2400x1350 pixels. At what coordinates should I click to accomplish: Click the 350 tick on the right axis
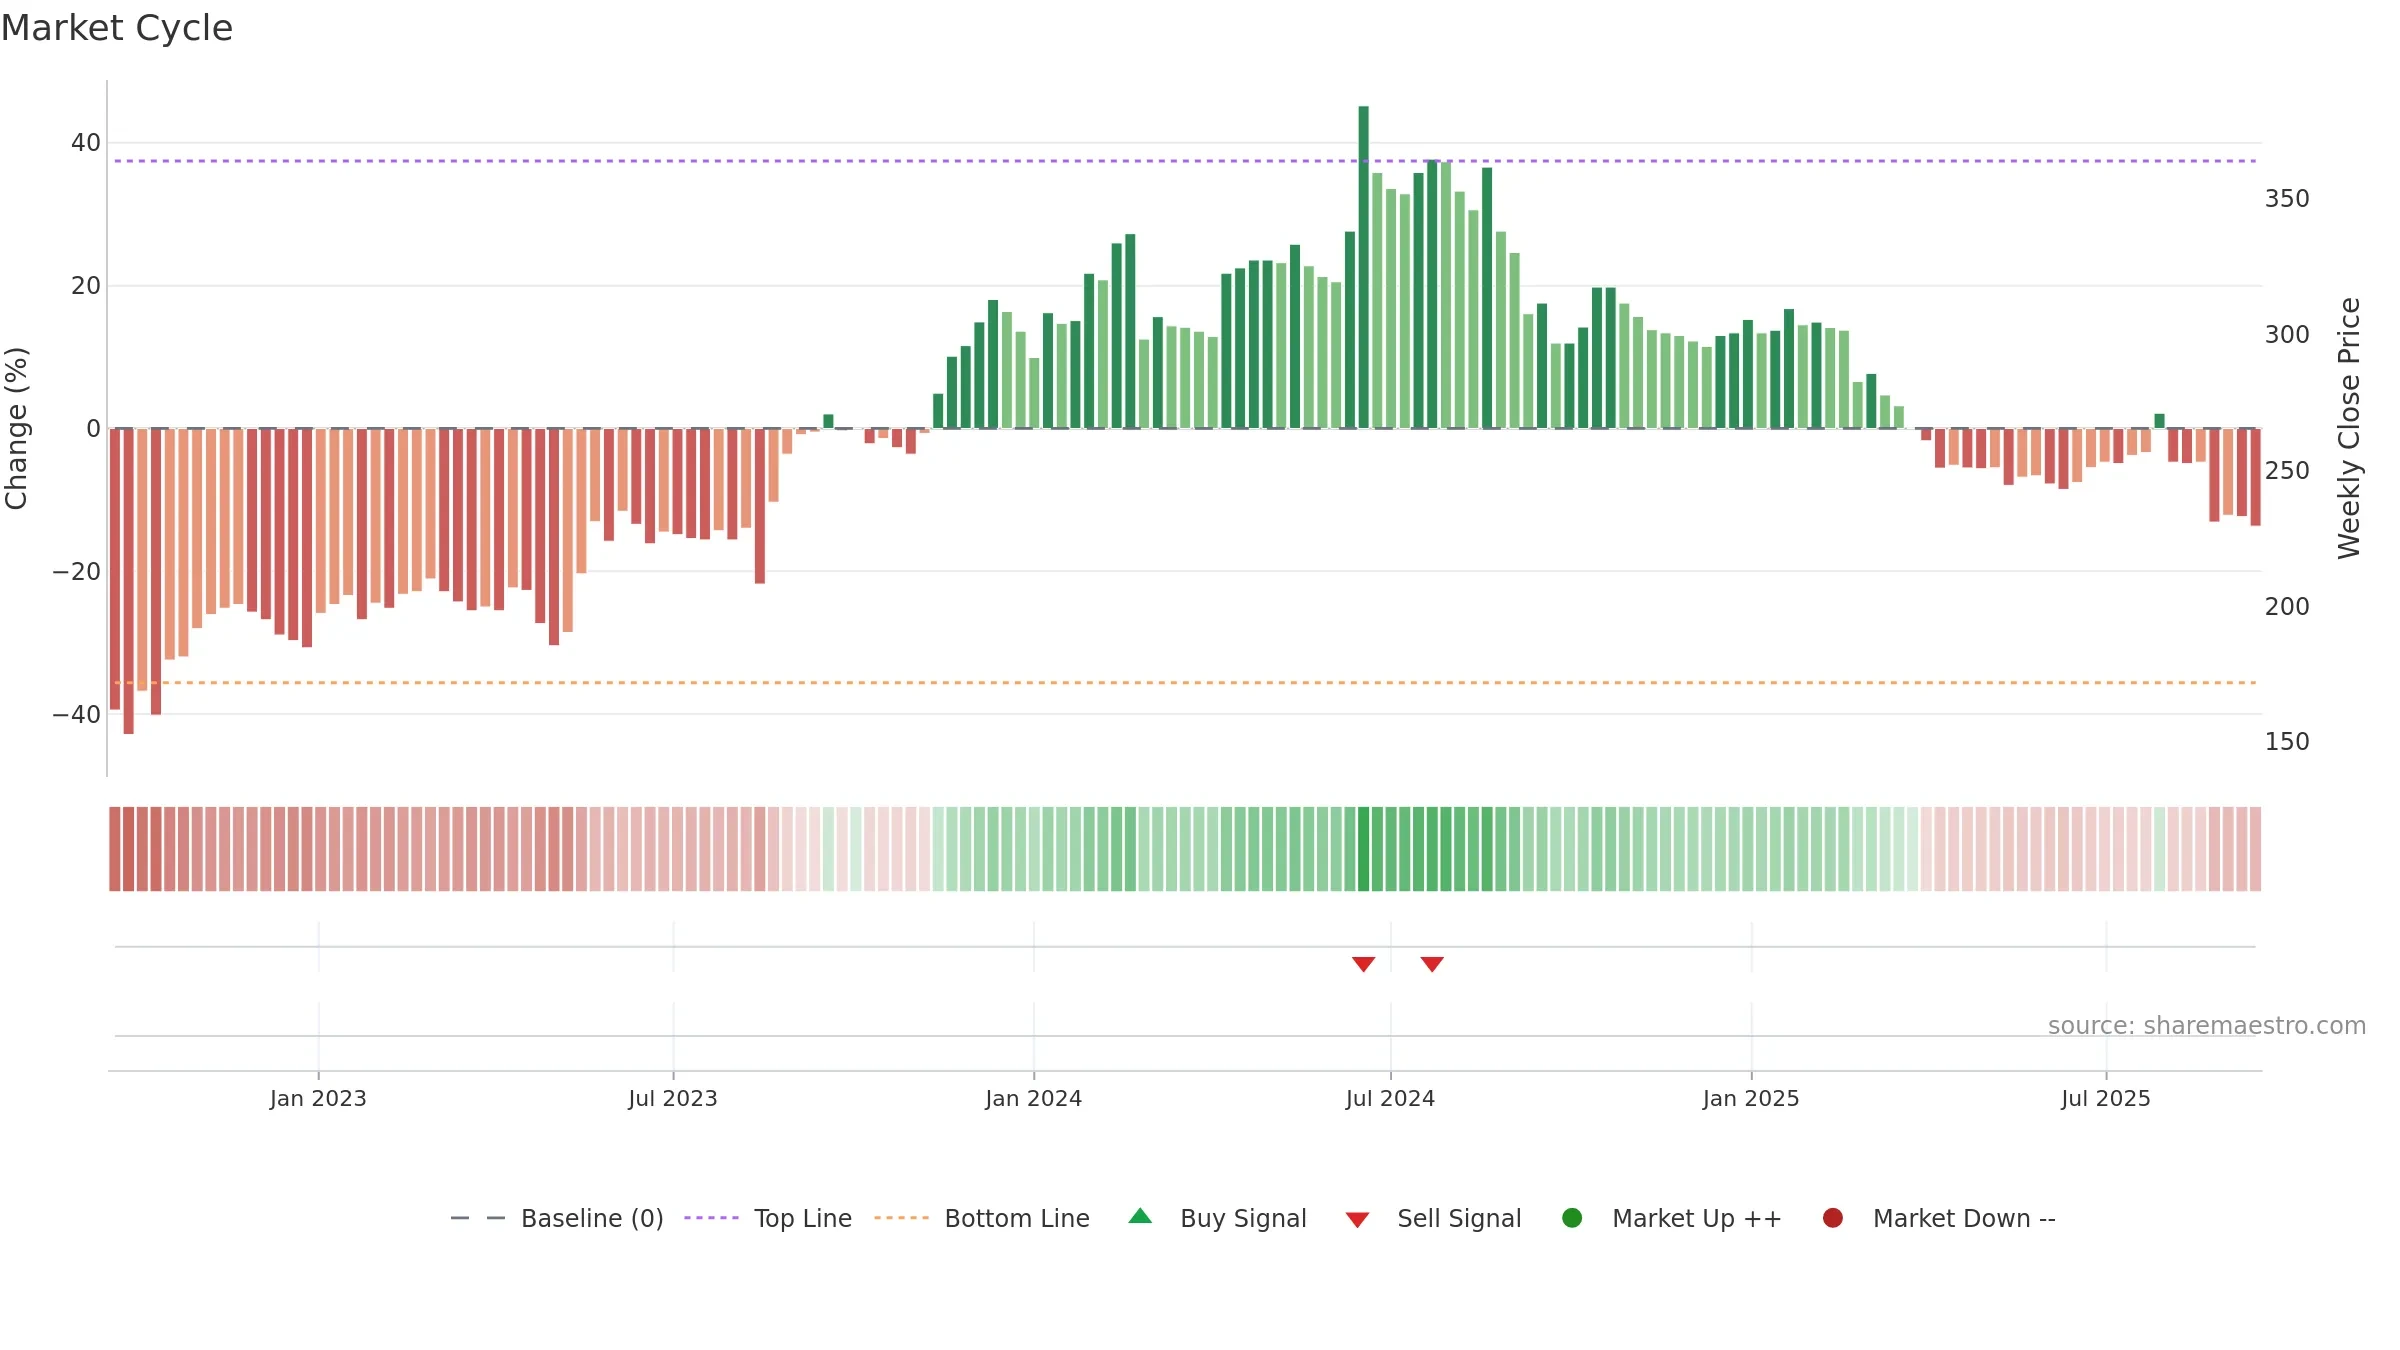(x=2287, y=199)
